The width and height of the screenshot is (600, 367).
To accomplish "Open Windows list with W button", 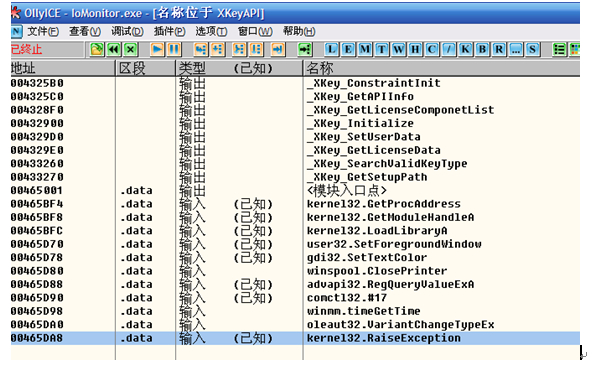I will click(x=398, y=49).
